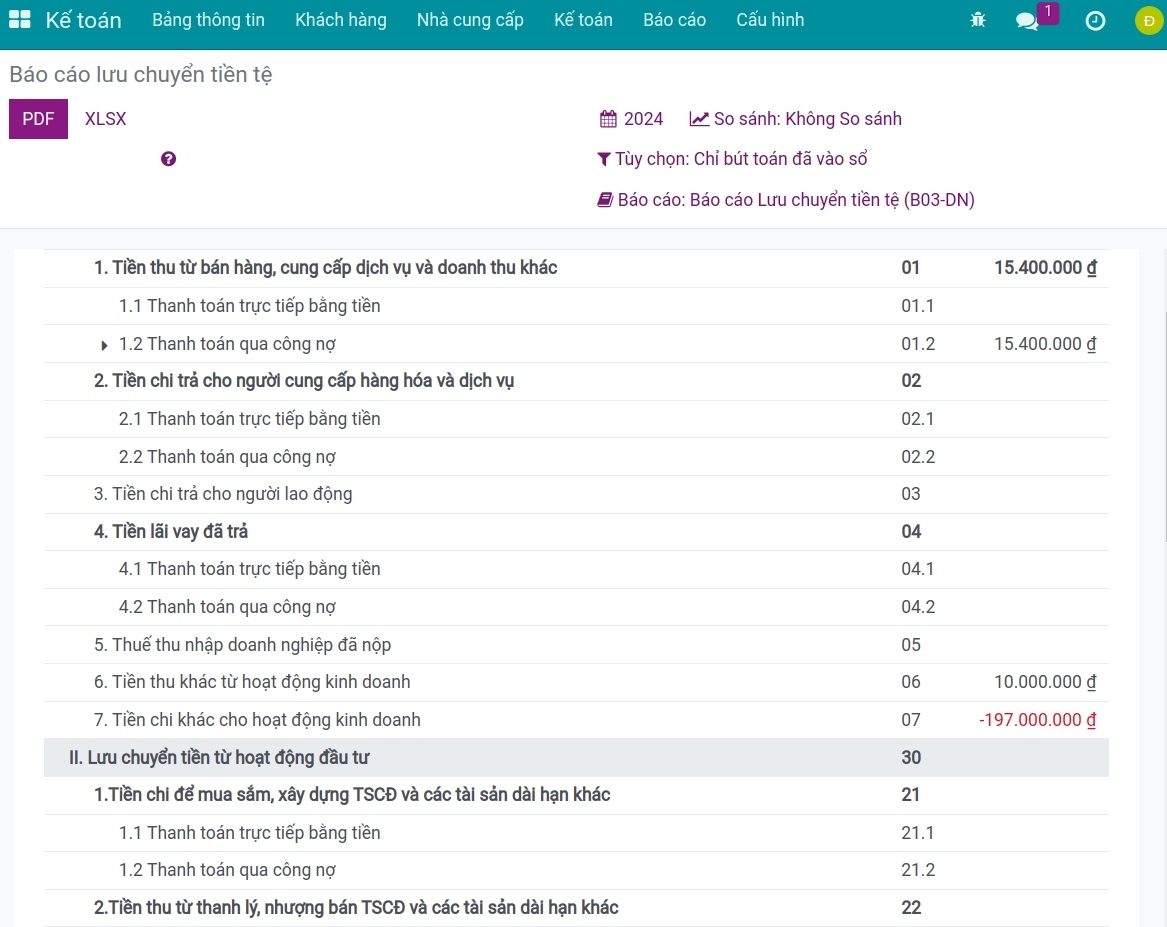Click the 15.400.000 ₫ amount on line 01
Viewport: 1167px width, 927px height.
click(1045, 268)
